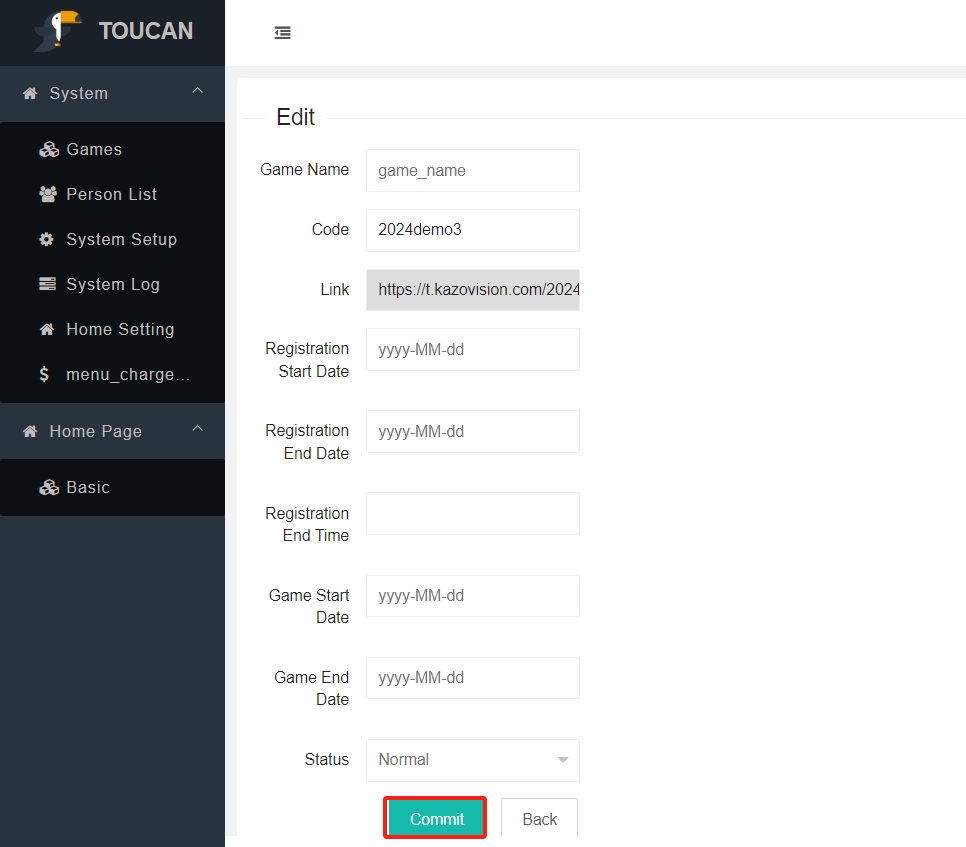The height and width of the screenshot is (847, 966).
Task: Click the Basic cubes icon
Action: click(48, 488)
